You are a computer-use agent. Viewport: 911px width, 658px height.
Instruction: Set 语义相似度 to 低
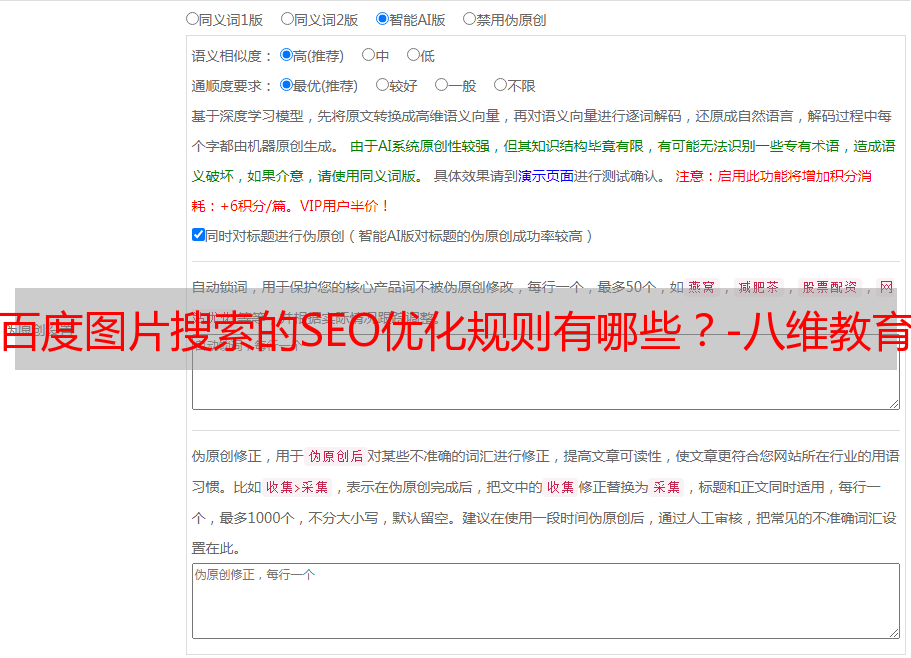point(413,55)
